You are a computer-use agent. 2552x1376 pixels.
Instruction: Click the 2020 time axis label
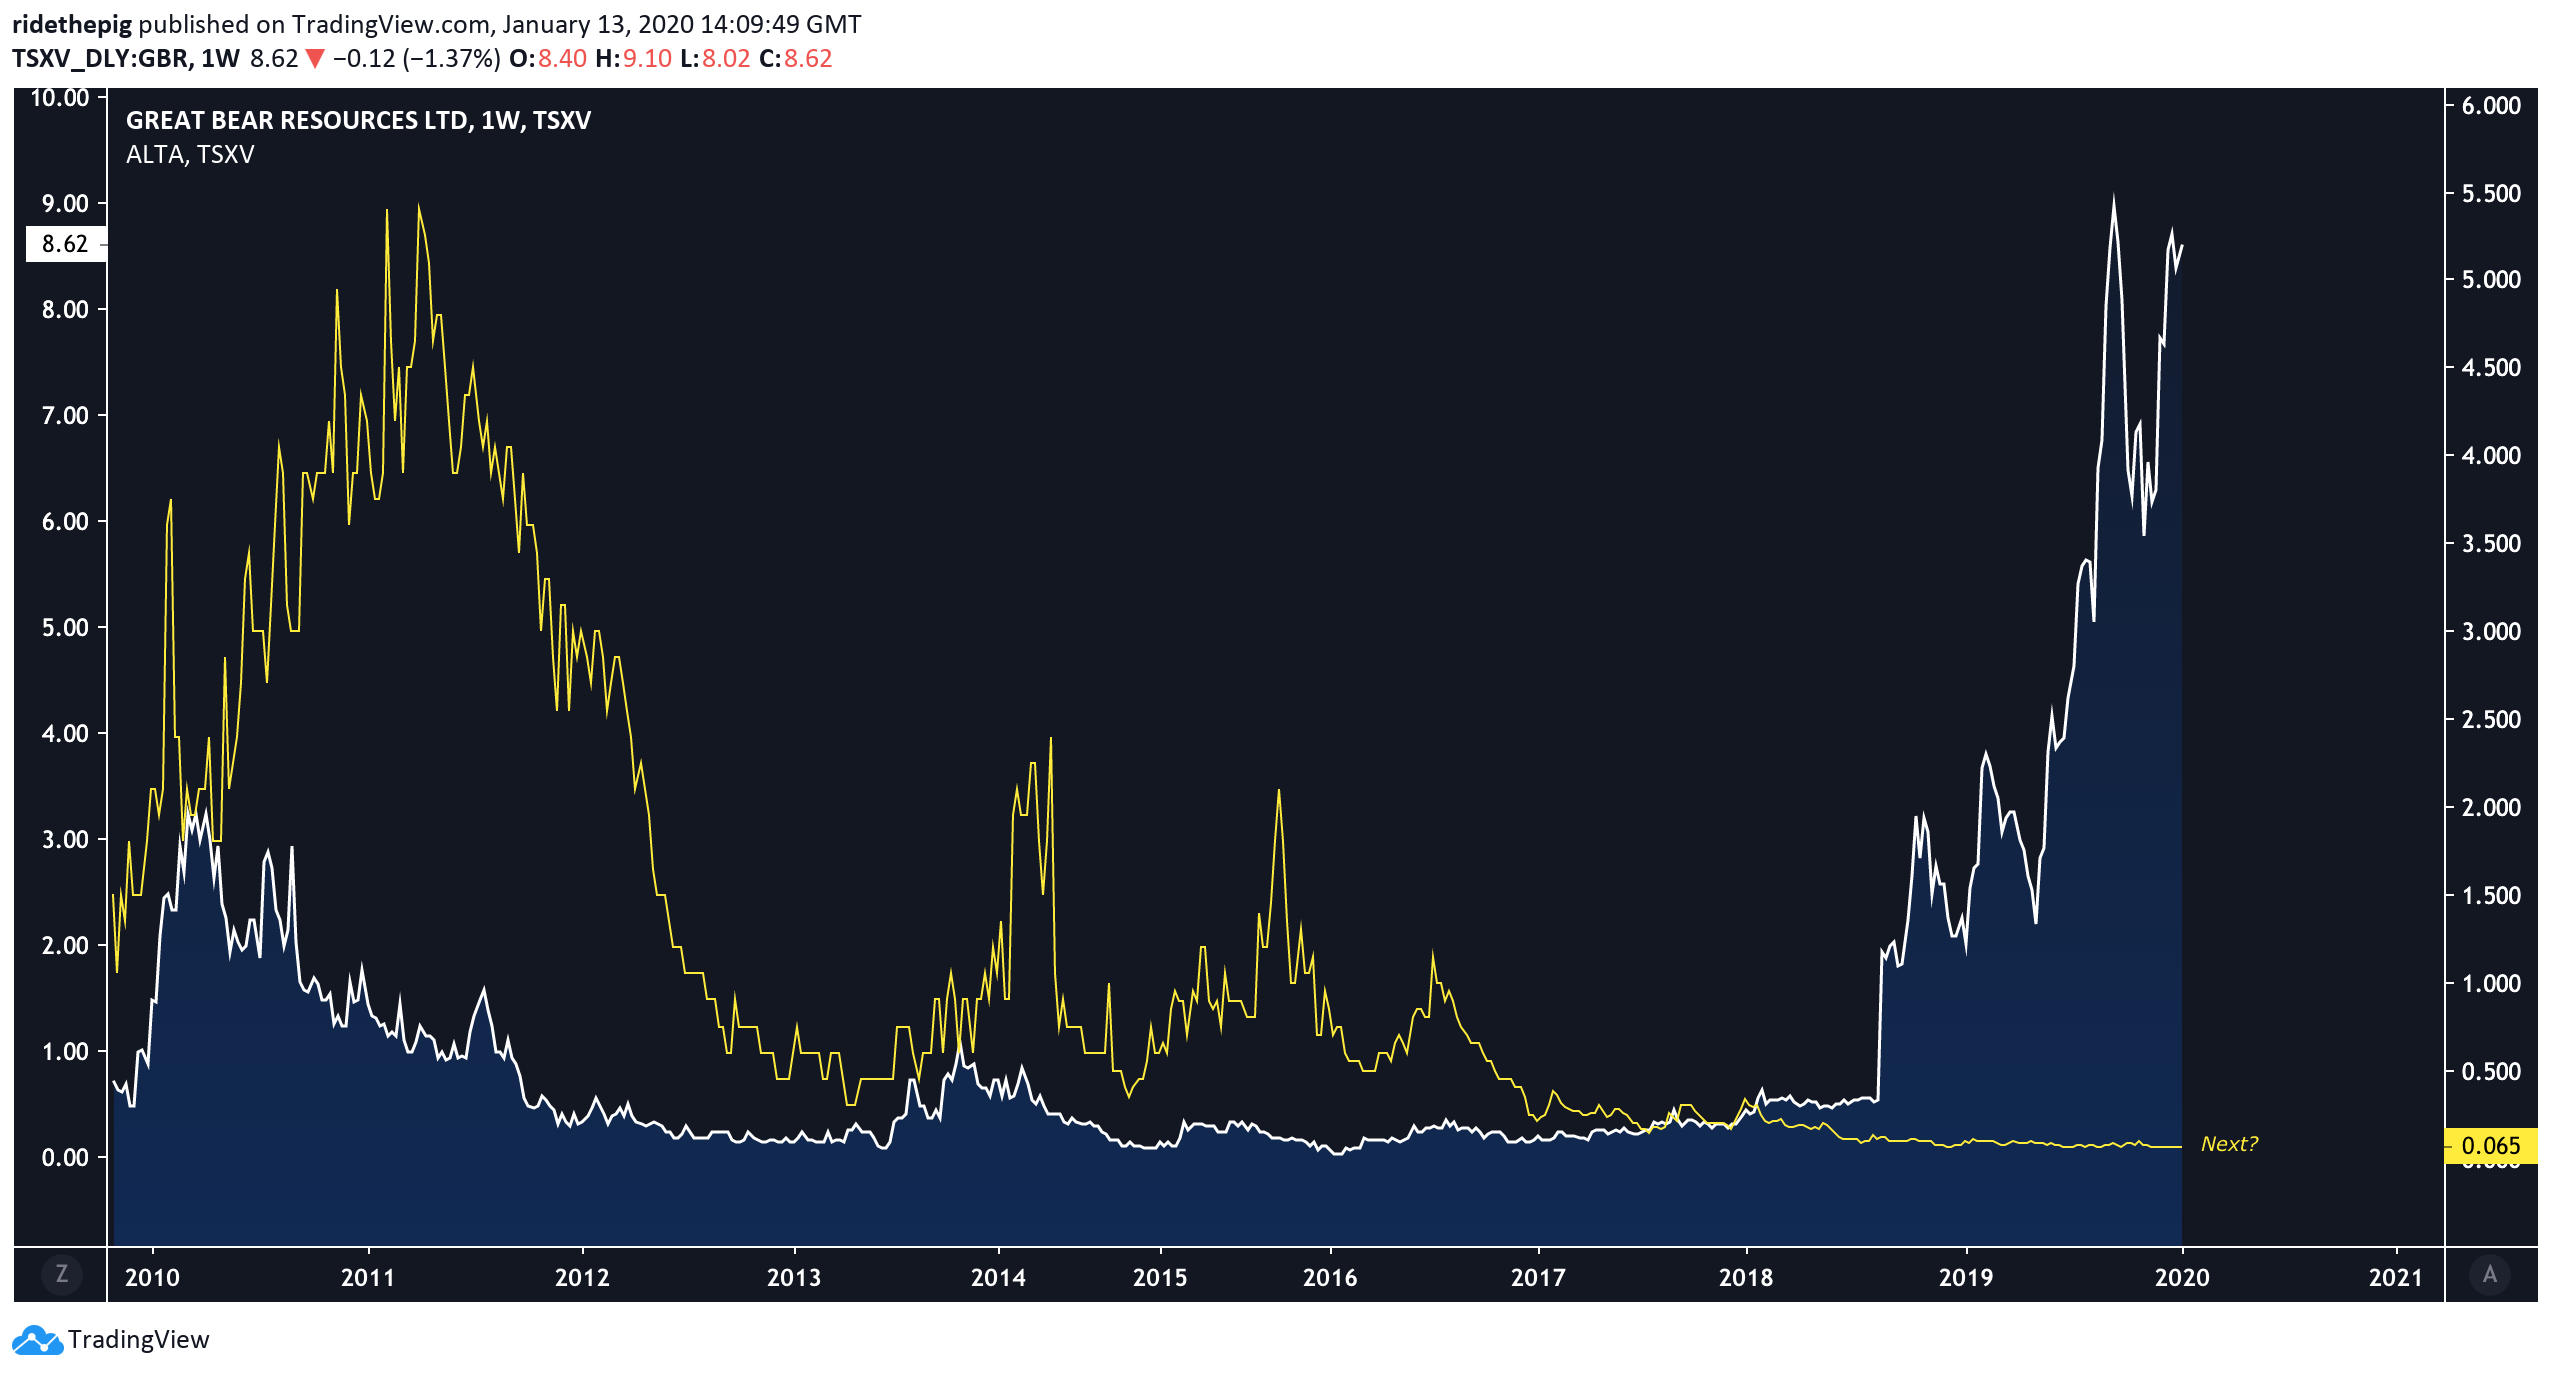(x=2182, y=1277)
